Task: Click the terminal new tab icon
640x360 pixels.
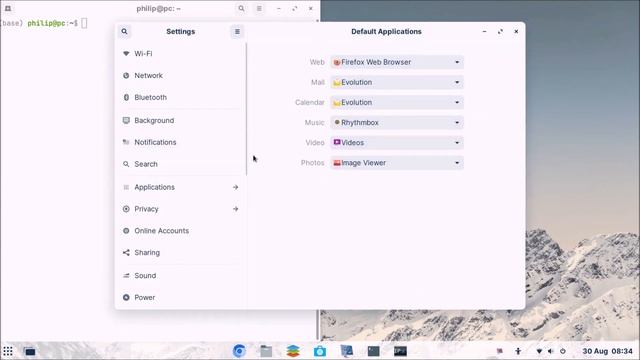Action: [8, 8]
